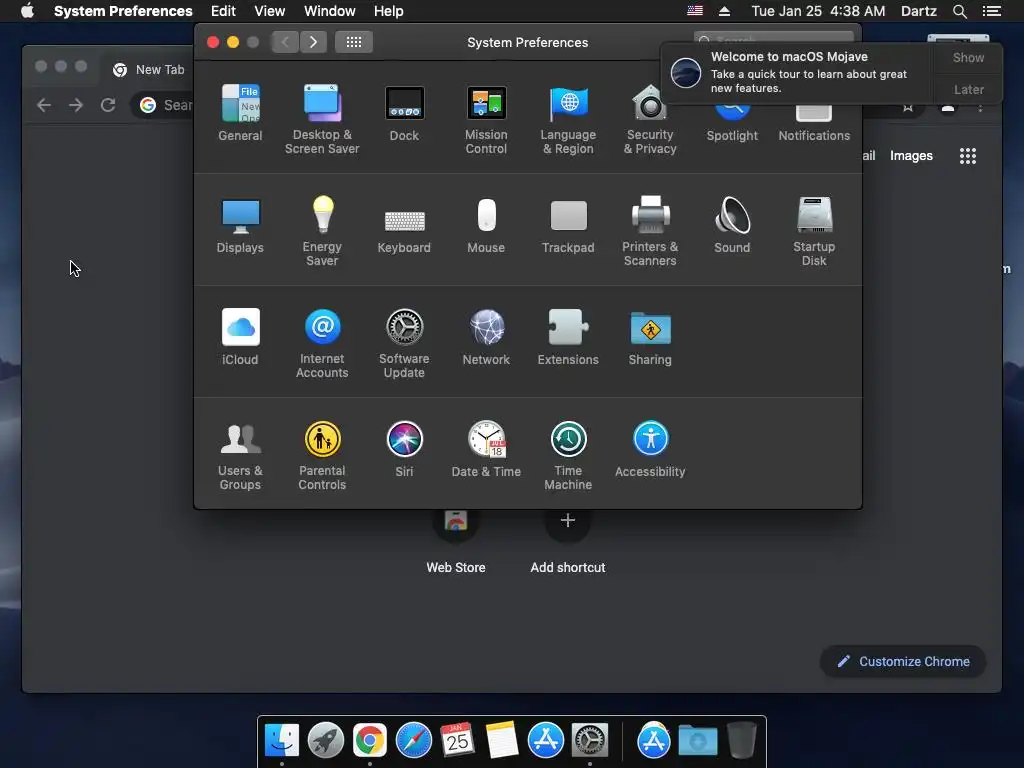Open Launchpad from the Dock
The image size is (1024, 768).
pos(326,741)
